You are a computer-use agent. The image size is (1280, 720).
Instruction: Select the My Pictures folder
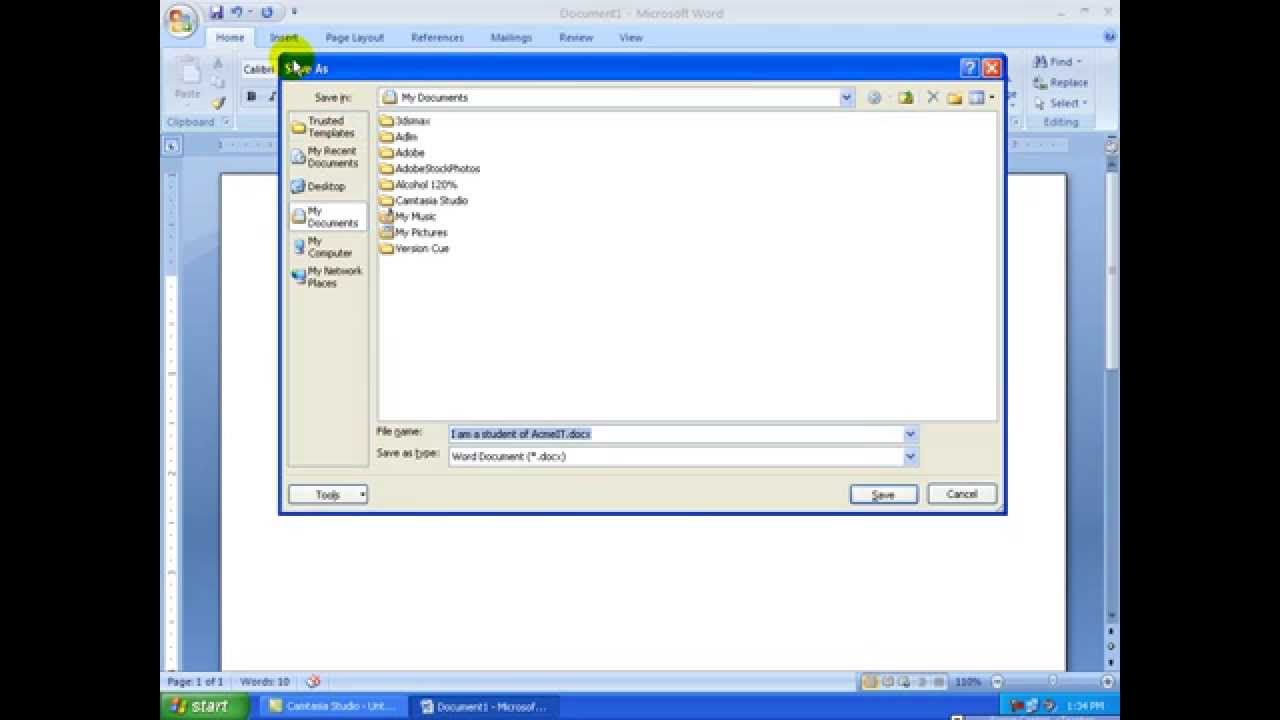(x=414, y=232)
